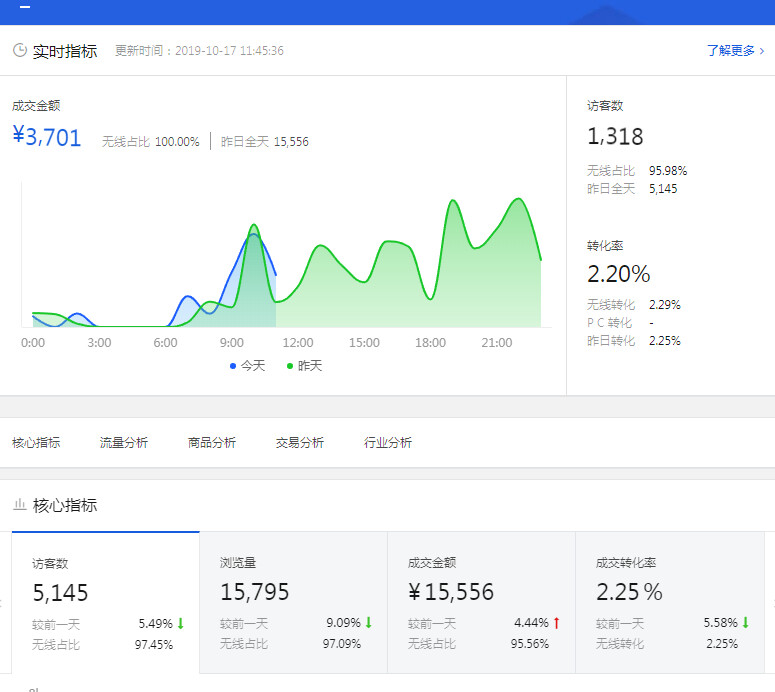Click the green down arrow in 成交转化率 card

pyautogui.click(x=745, y=623)
